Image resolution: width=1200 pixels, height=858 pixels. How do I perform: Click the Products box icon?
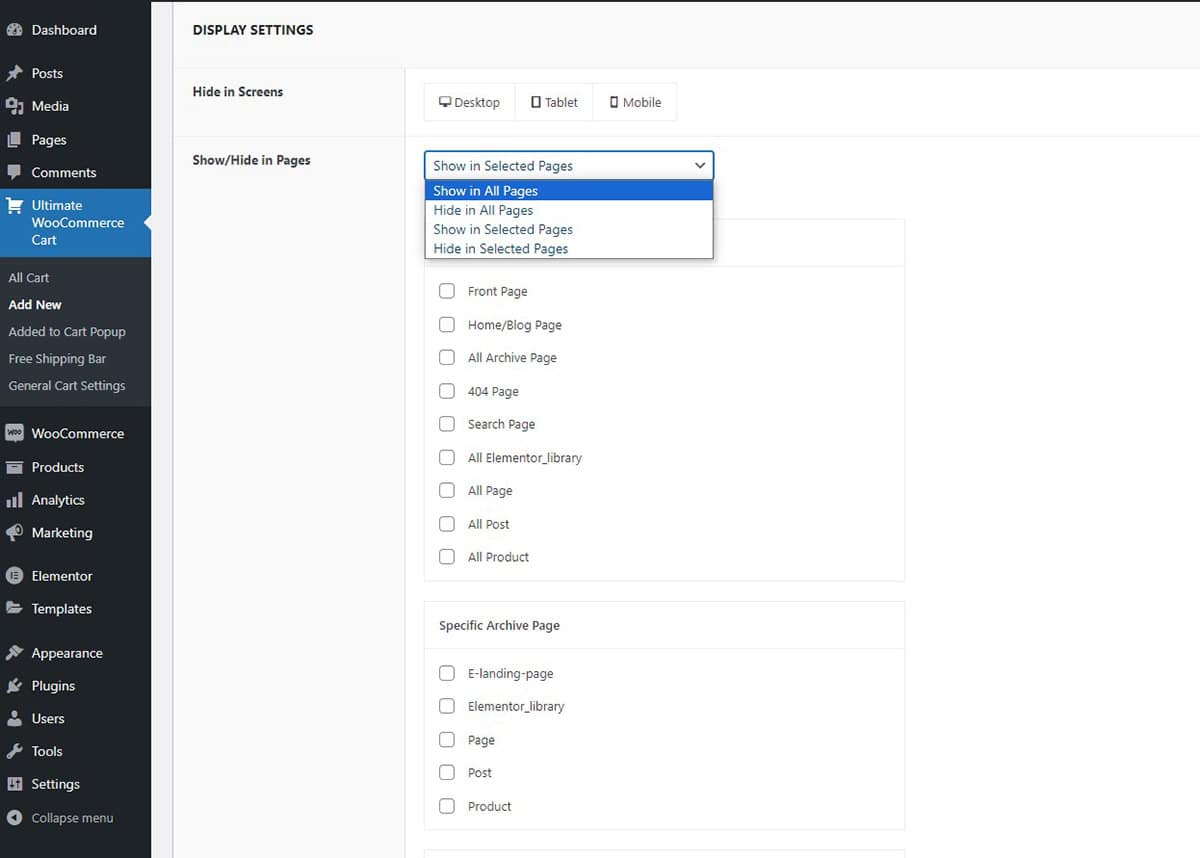tap(14, 467)
